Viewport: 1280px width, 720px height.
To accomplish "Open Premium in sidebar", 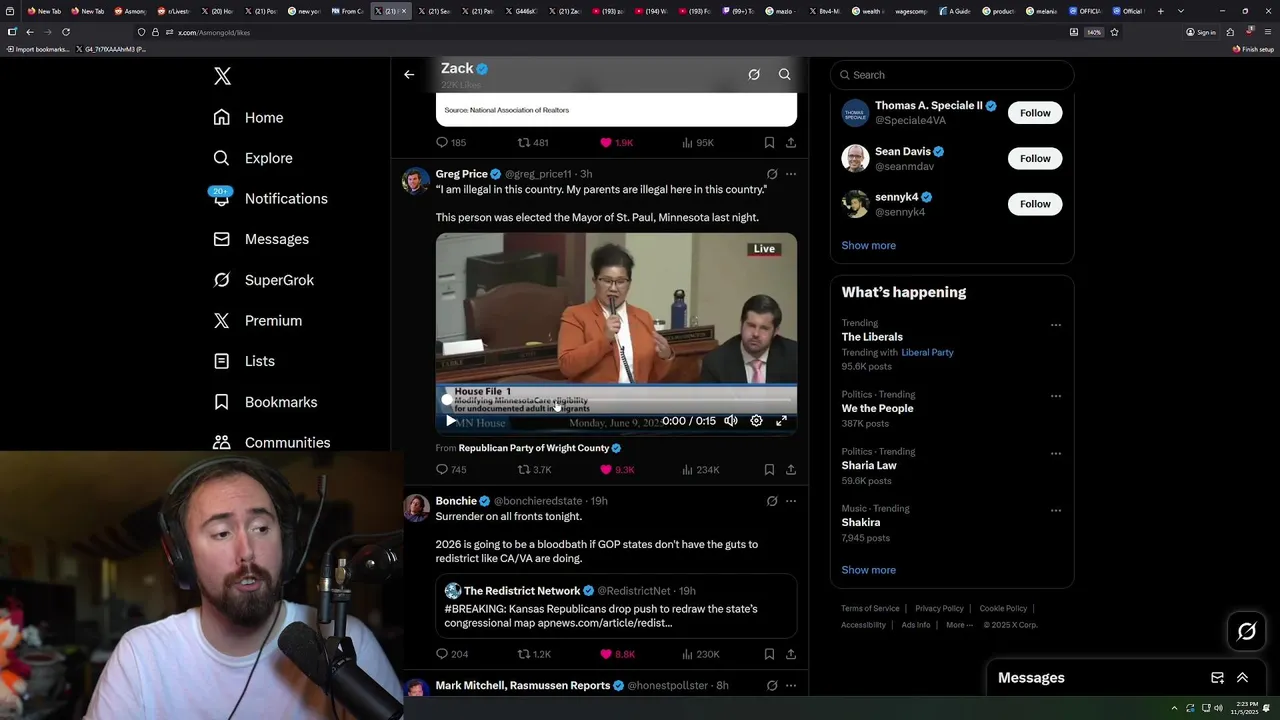I will click(x=258, y=320).
